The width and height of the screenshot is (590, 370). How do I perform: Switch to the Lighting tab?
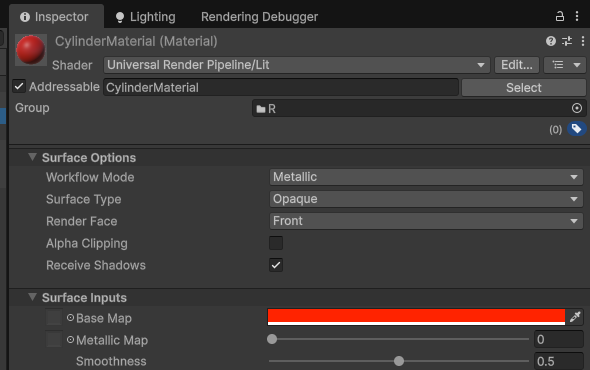coord(146,17)
